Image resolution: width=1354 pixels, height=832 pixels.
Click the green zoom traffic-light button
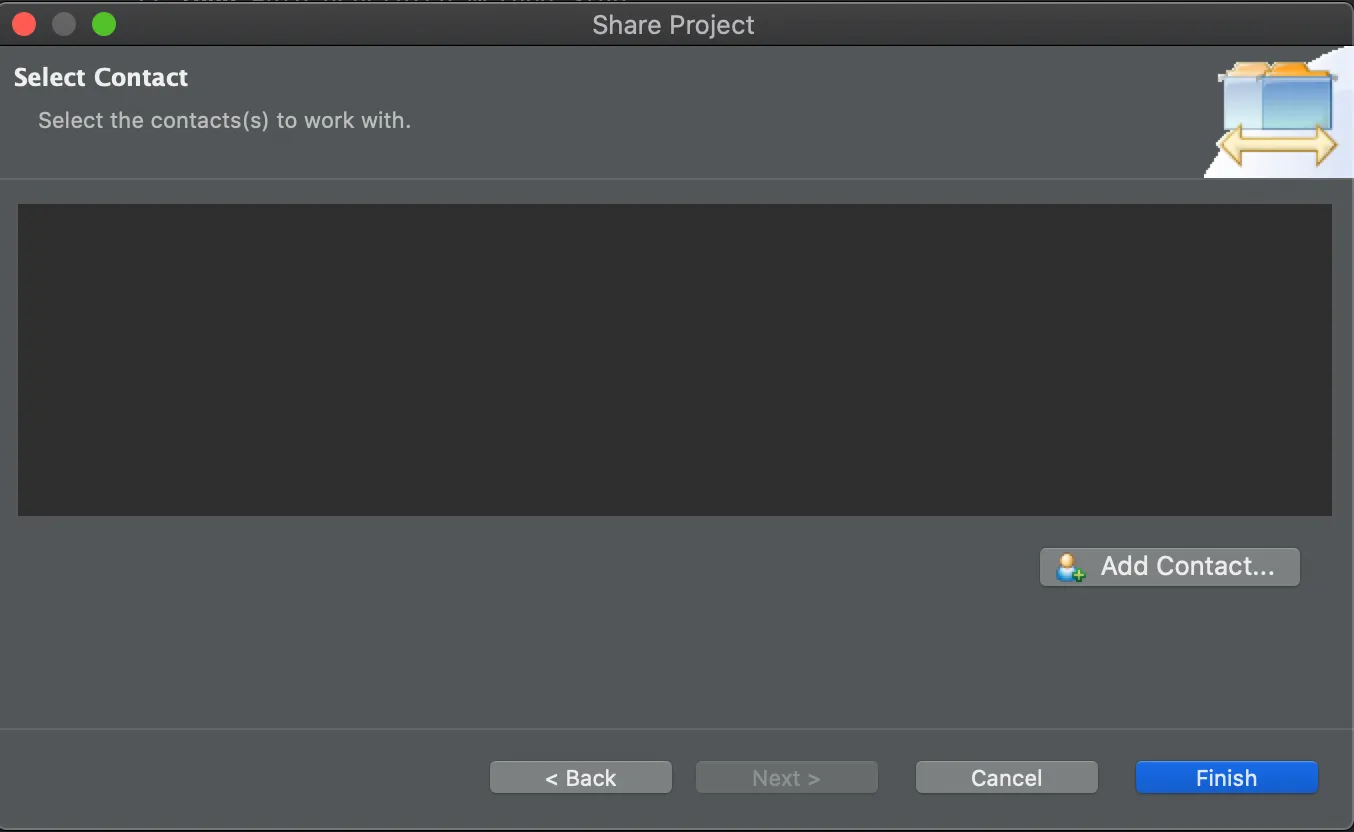point(103,23)
